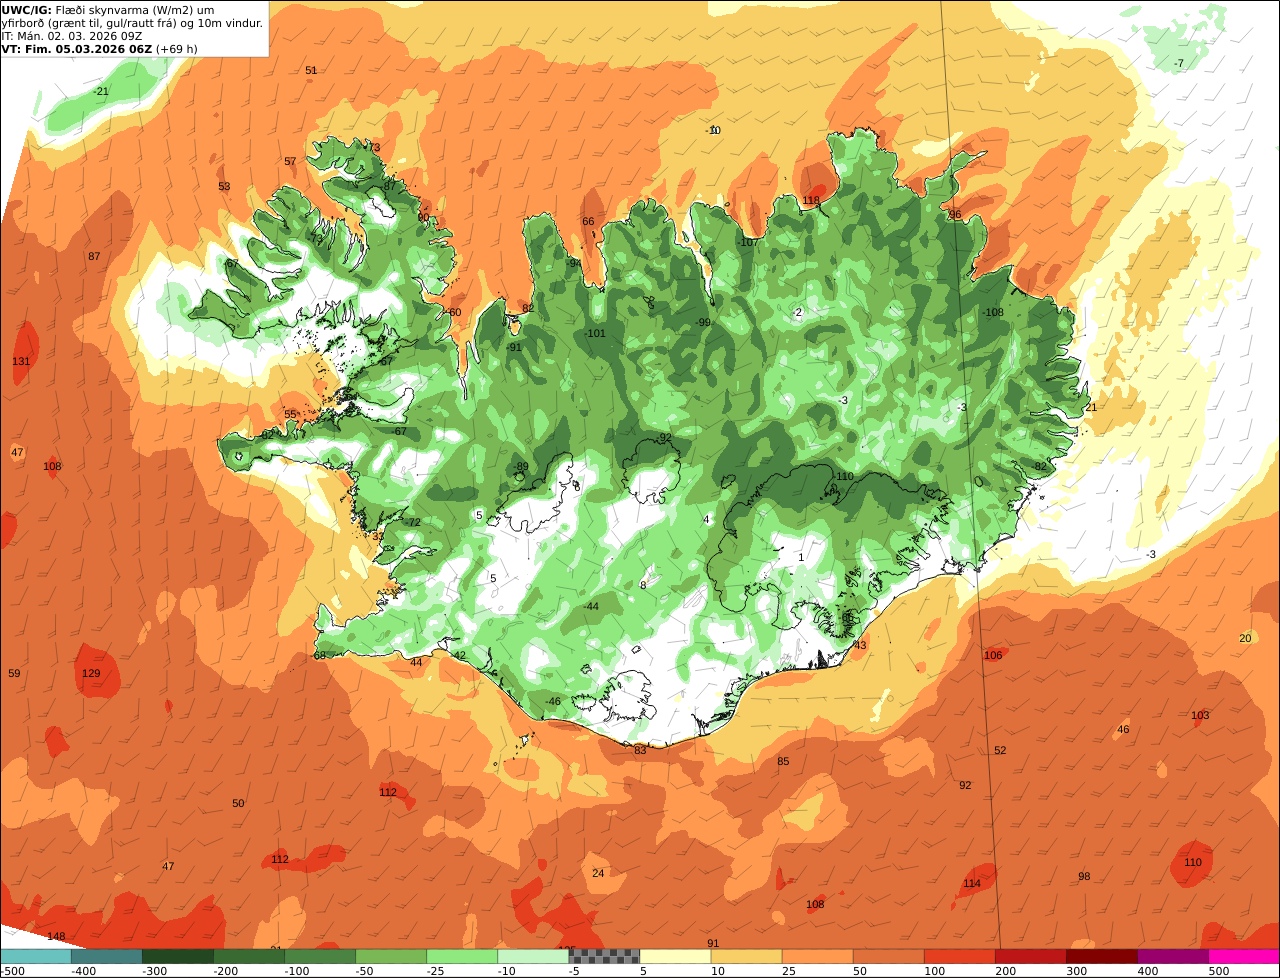Select the dark maroon legend swatch between 300 and 400
The width and height of the screenshot is (1280, 978).
[x=1101, y=956]
